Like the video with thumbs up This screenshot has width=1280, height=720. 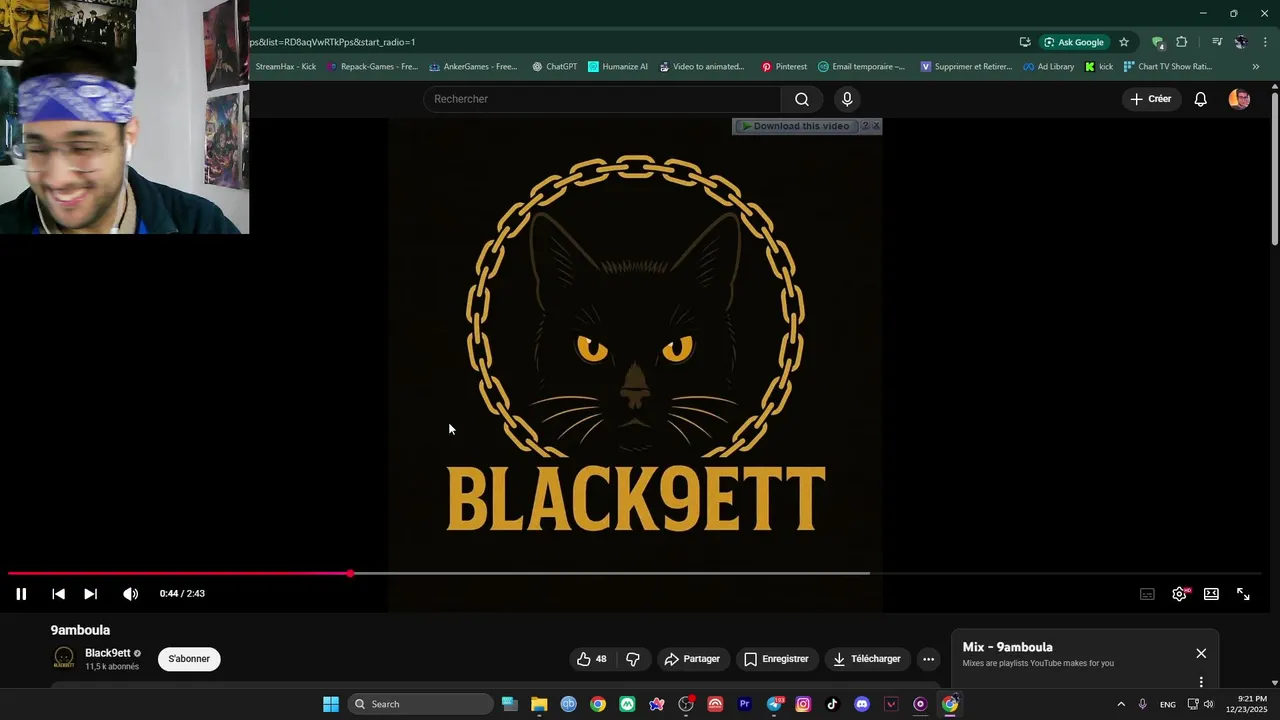591,659
